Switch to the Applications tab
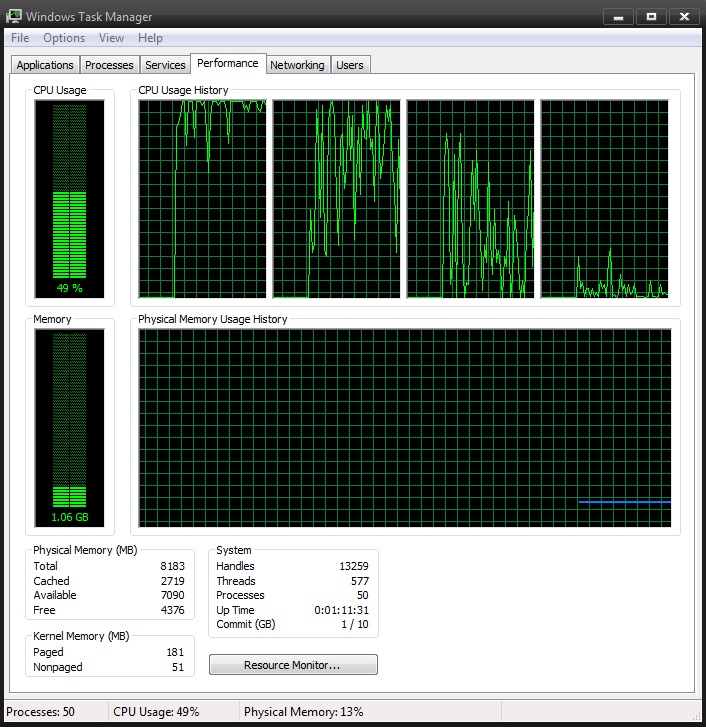The height and width of the screenshot is (727, 706). [45, 65]
